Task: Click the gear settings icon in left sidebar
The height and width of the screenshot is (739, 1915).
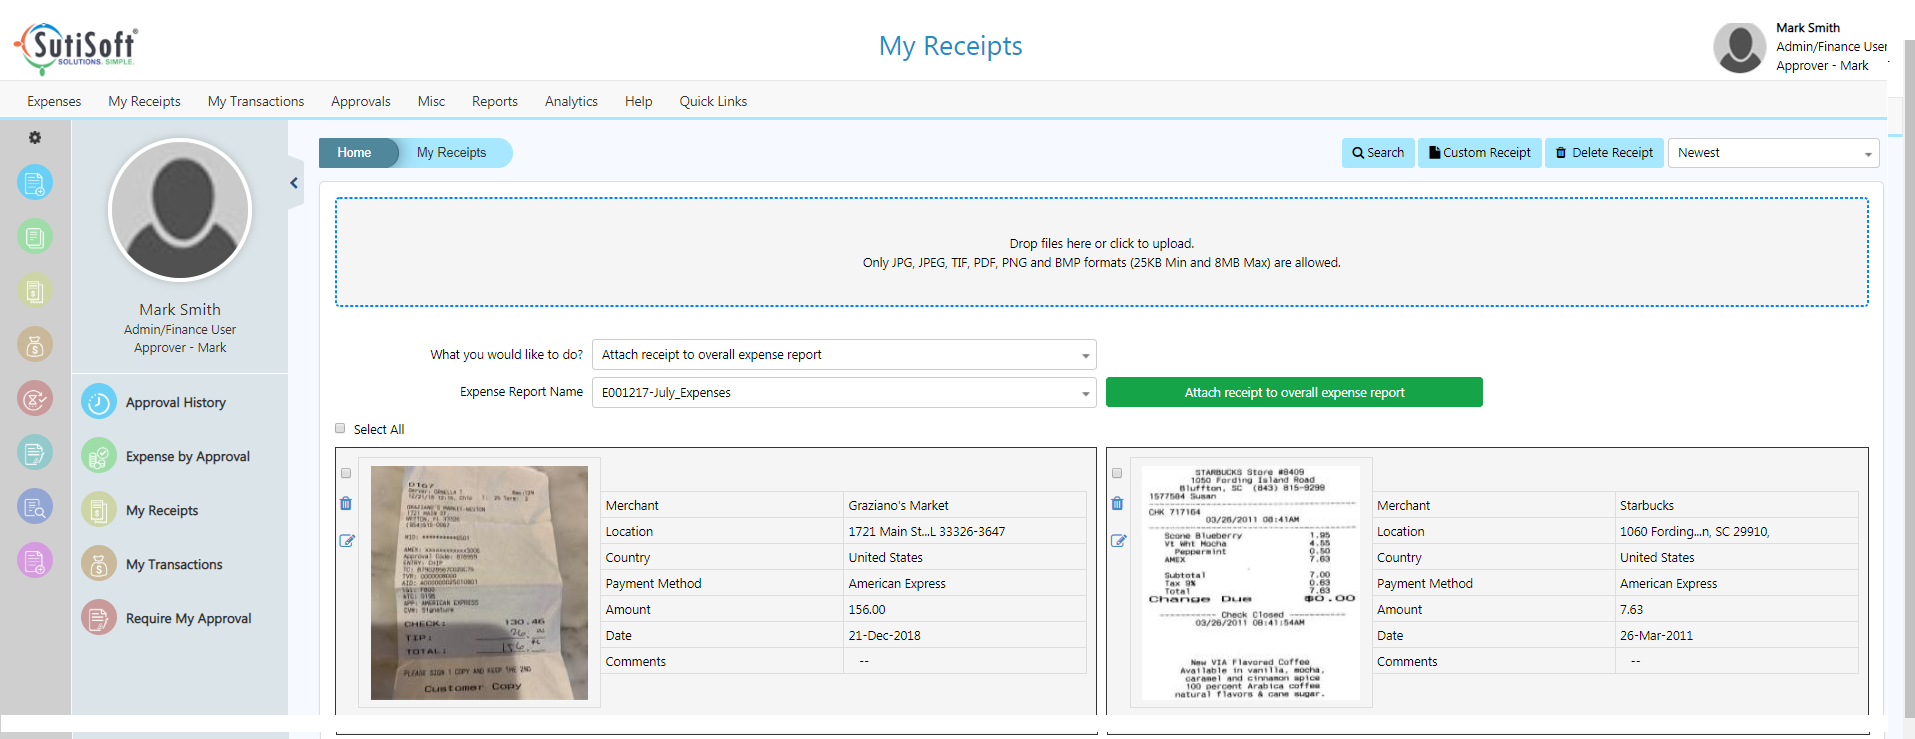Action: click(x=35, y=138)
